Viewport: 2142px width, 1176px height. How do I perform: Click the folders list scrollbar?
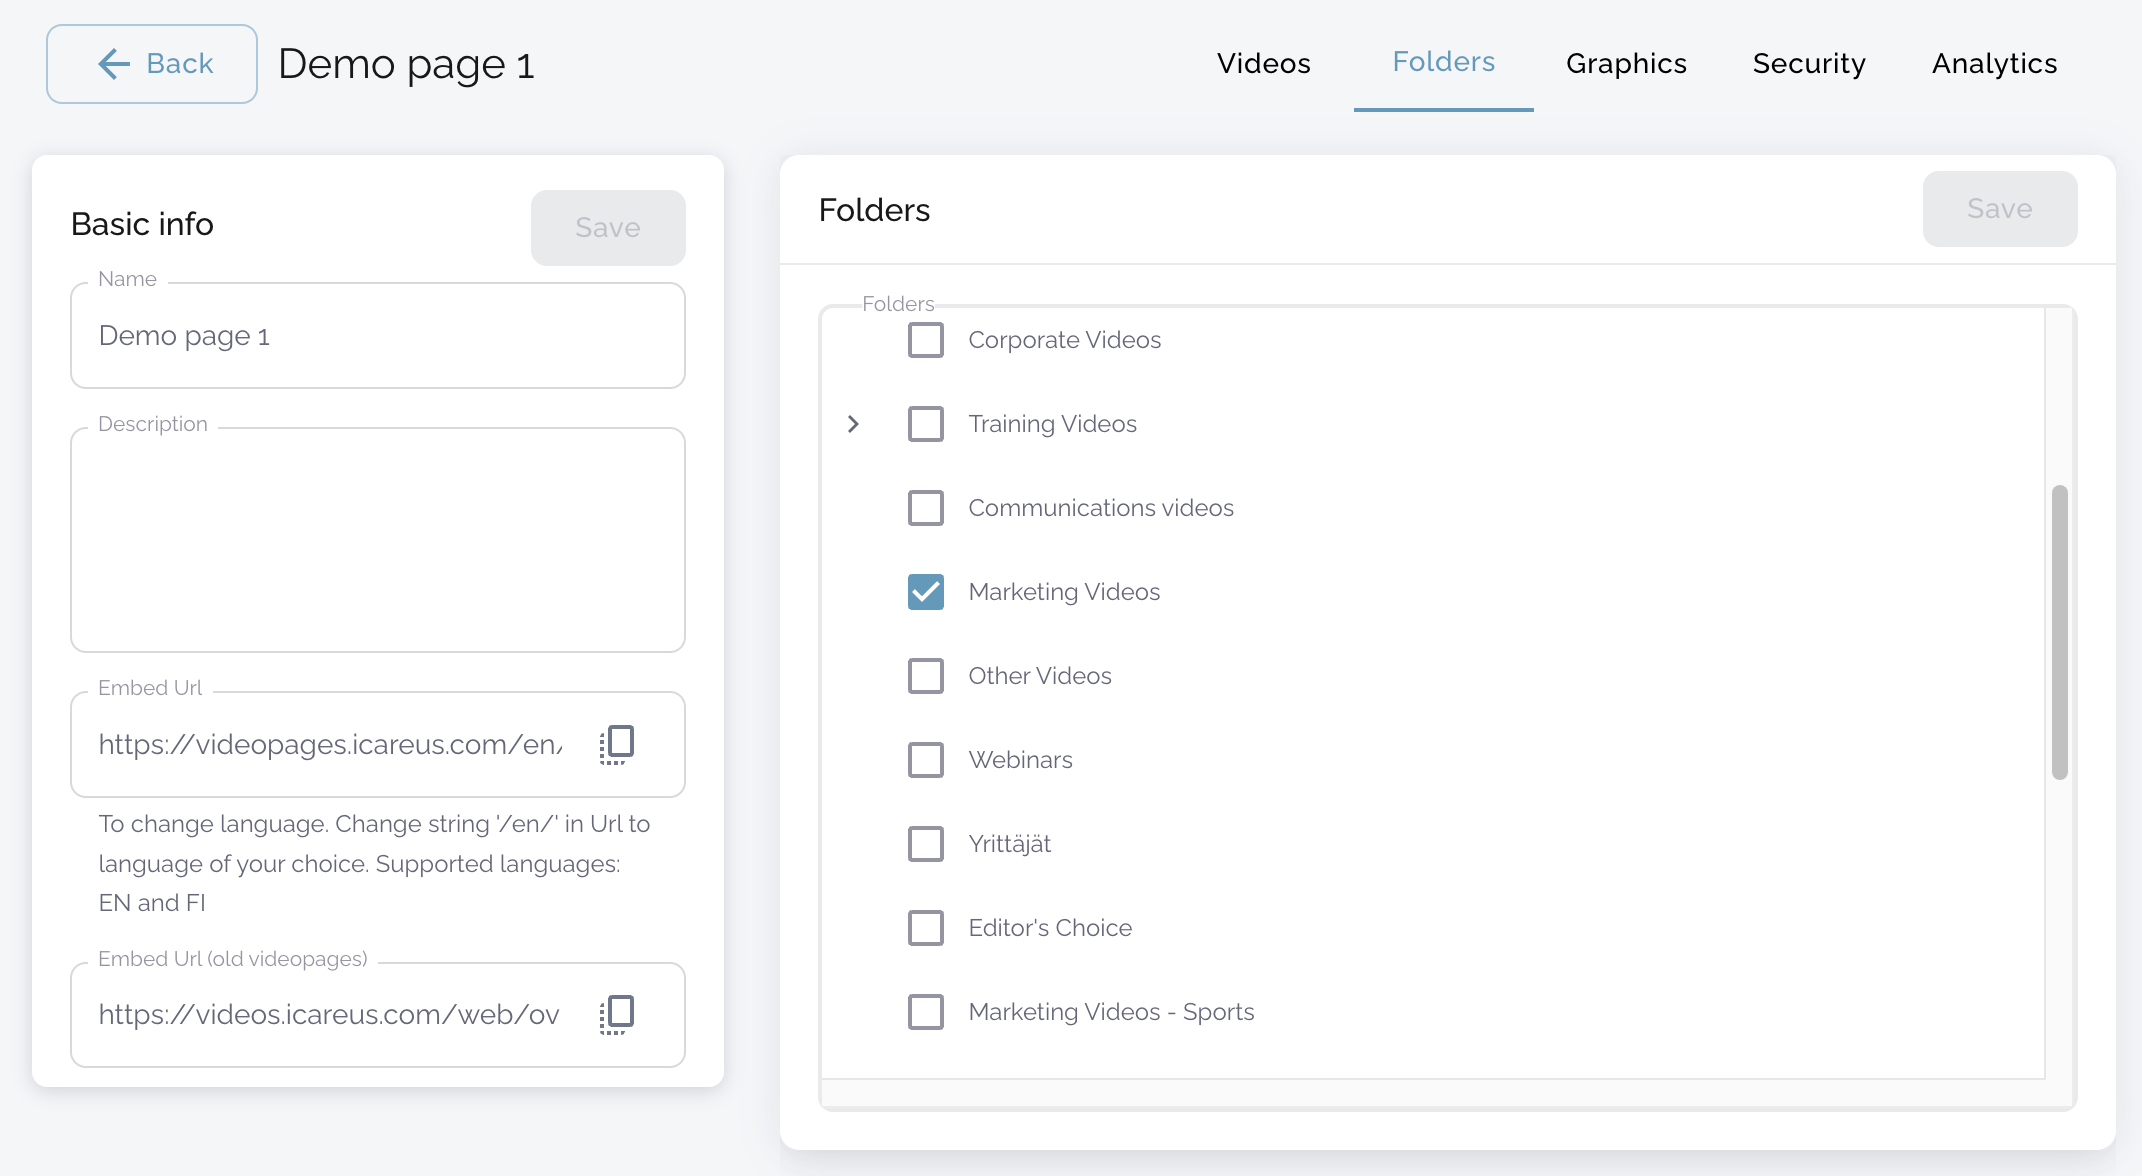[x=2059, y=632]
